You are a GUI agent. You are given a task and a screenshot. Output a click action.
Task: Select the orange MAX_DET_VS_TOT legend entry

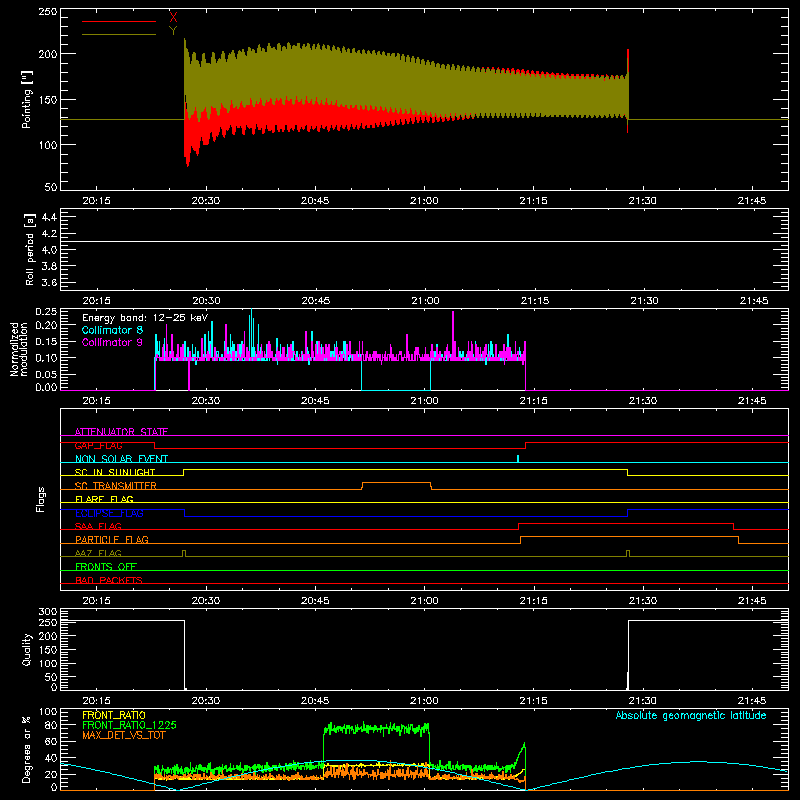point(123,735)
